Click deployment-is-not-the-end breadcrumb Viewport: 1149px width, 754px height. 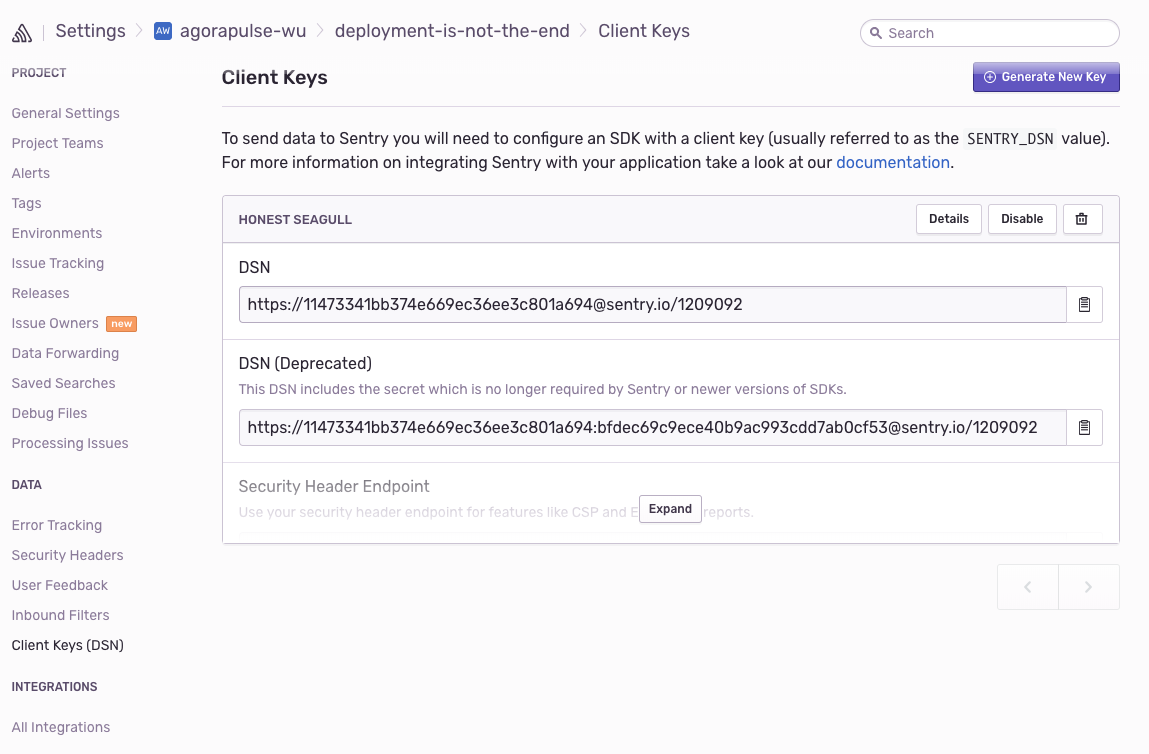click(x=452, y=31)
